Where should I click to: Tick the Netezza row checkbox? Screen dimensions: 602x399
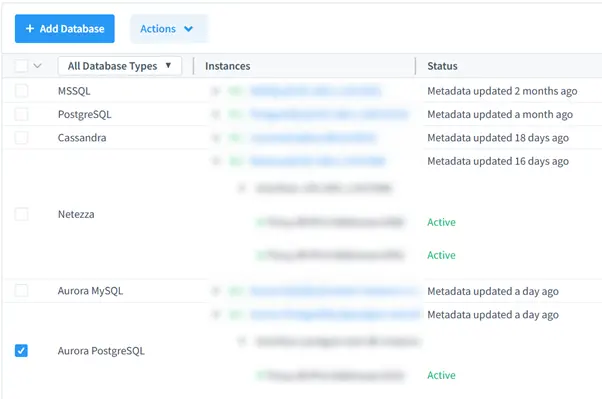coord(22,214)
